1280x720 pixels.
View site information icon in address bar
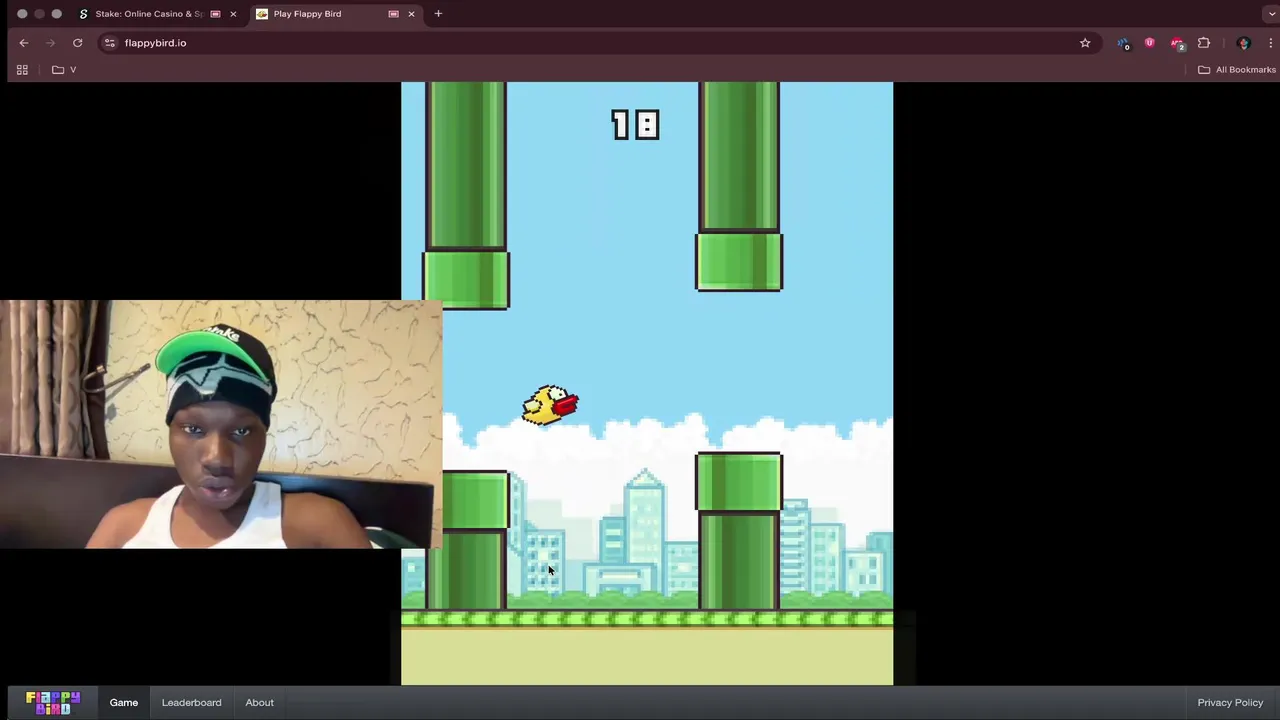click(110, 43)
